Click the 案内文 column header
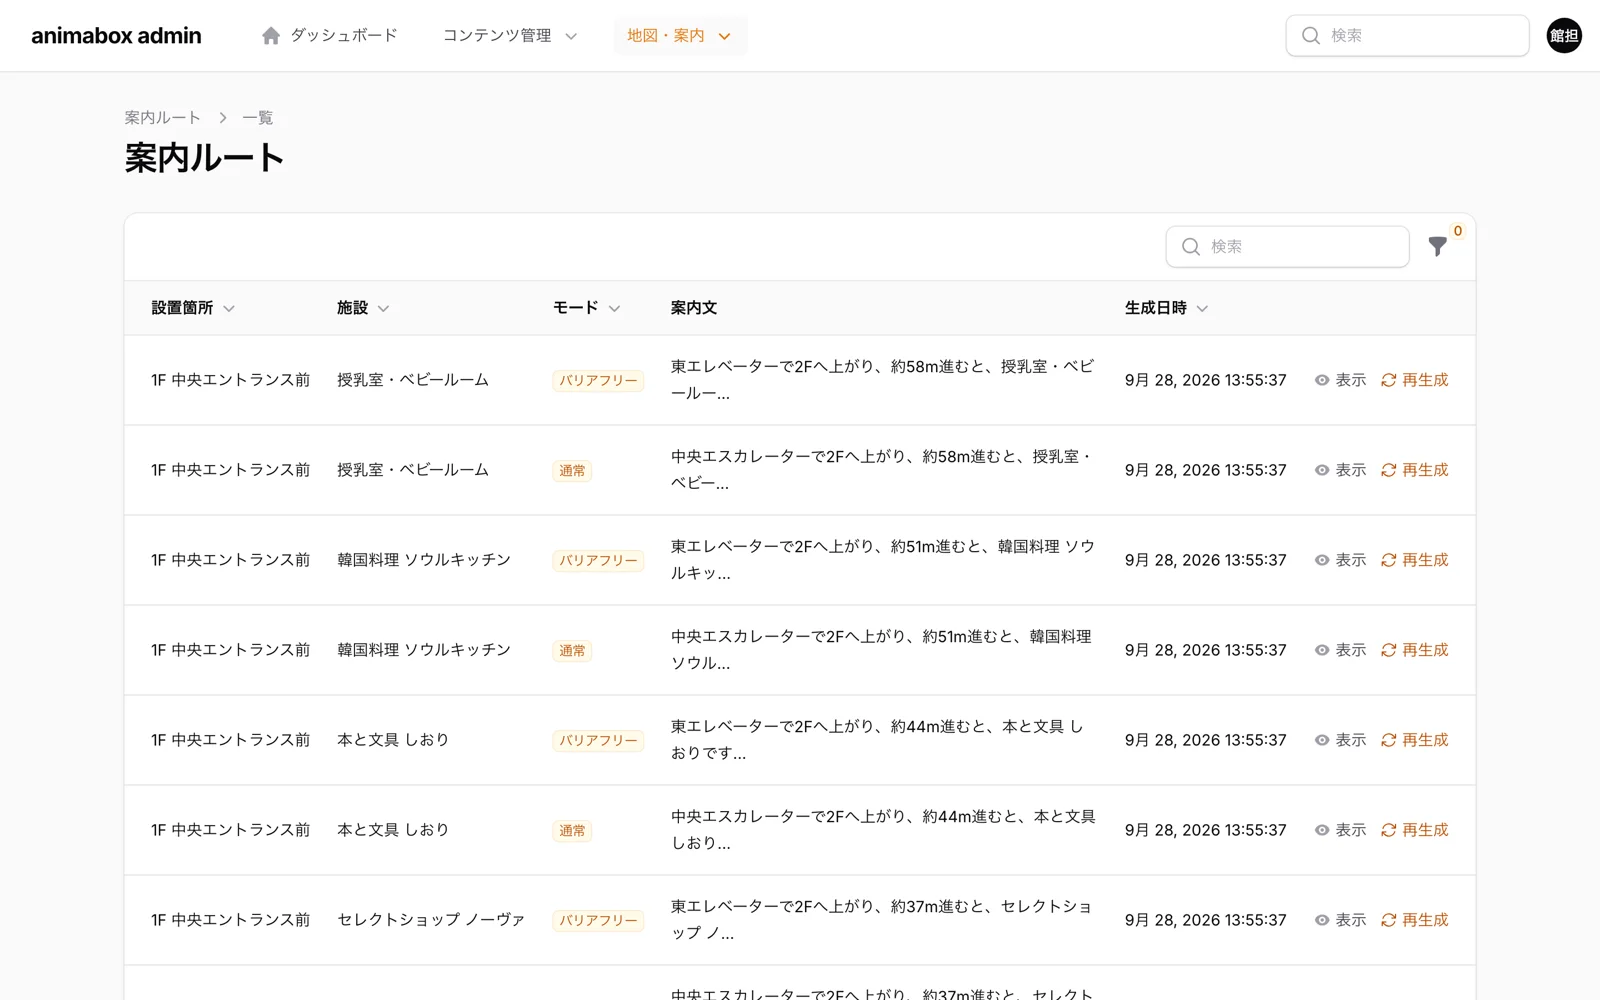Image resolution: width=1600 pixels, height=1000 pixels. coord(693,308)
